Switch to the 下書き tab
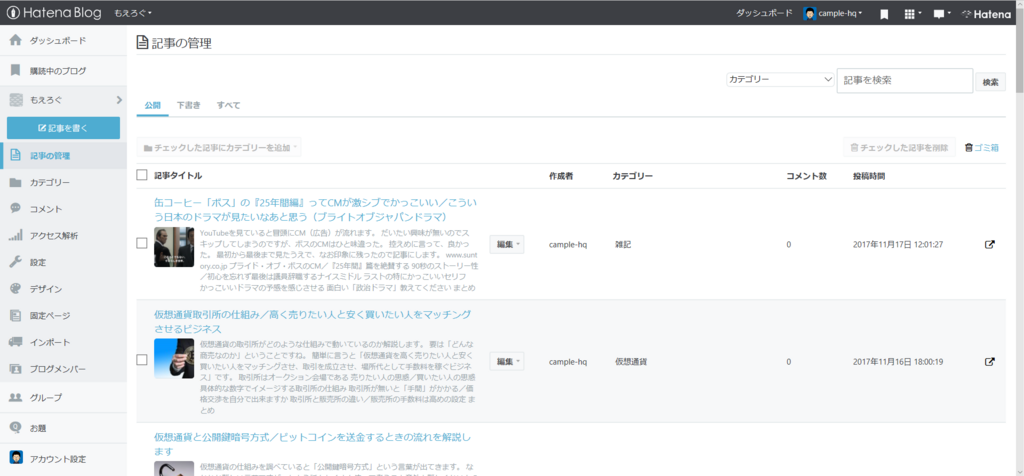This screenshot has height=476, width=1024. pyautogui.click(x=189, y=105)
